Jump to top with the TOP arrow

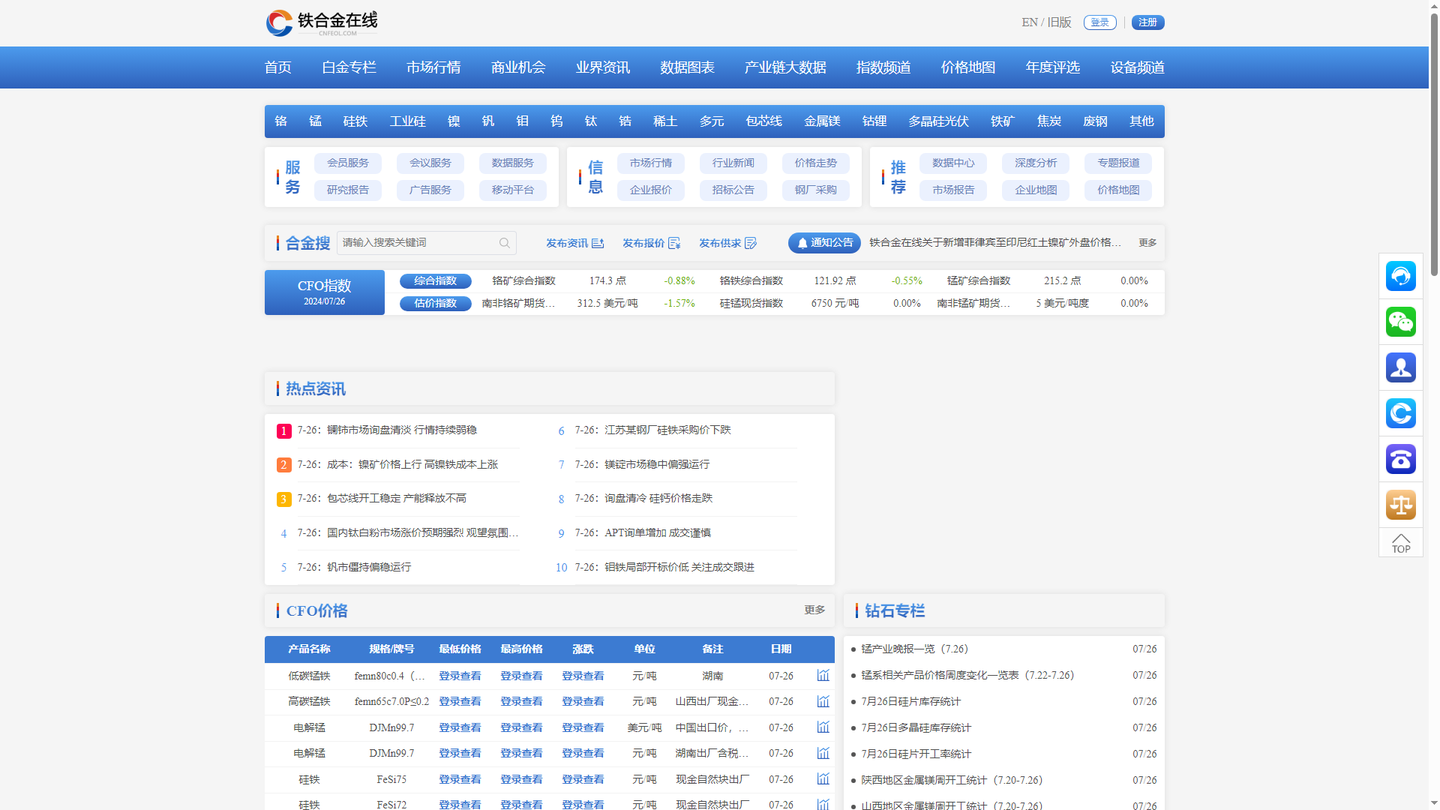1401,543
